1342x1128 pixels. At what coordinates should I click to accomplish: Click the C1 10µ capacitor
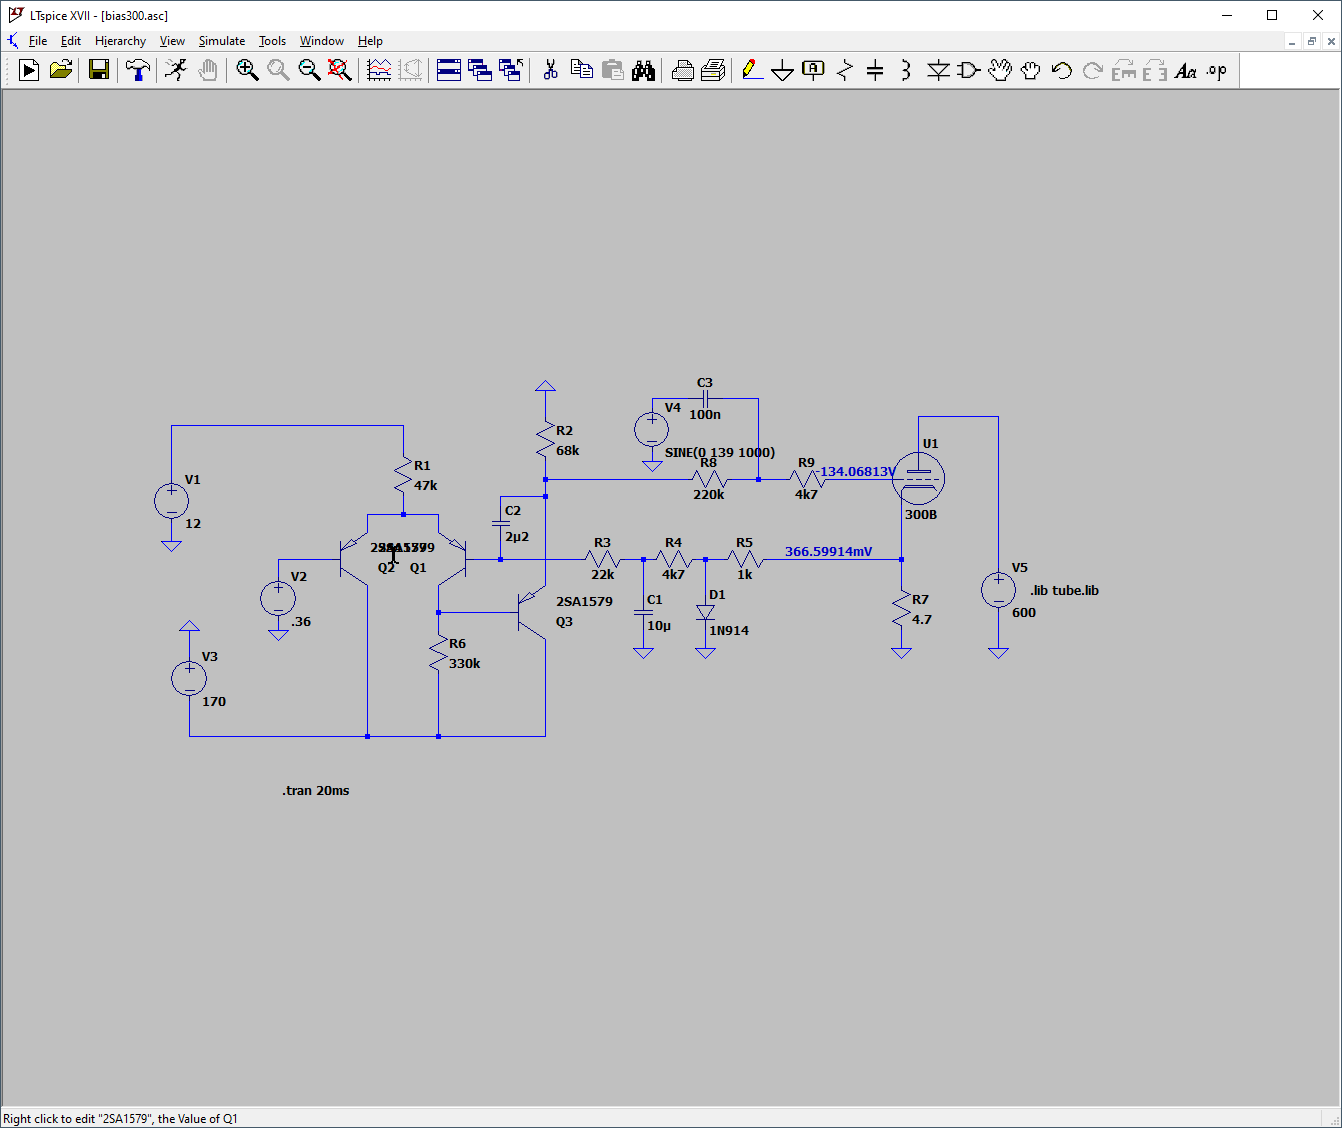point(643,611)
